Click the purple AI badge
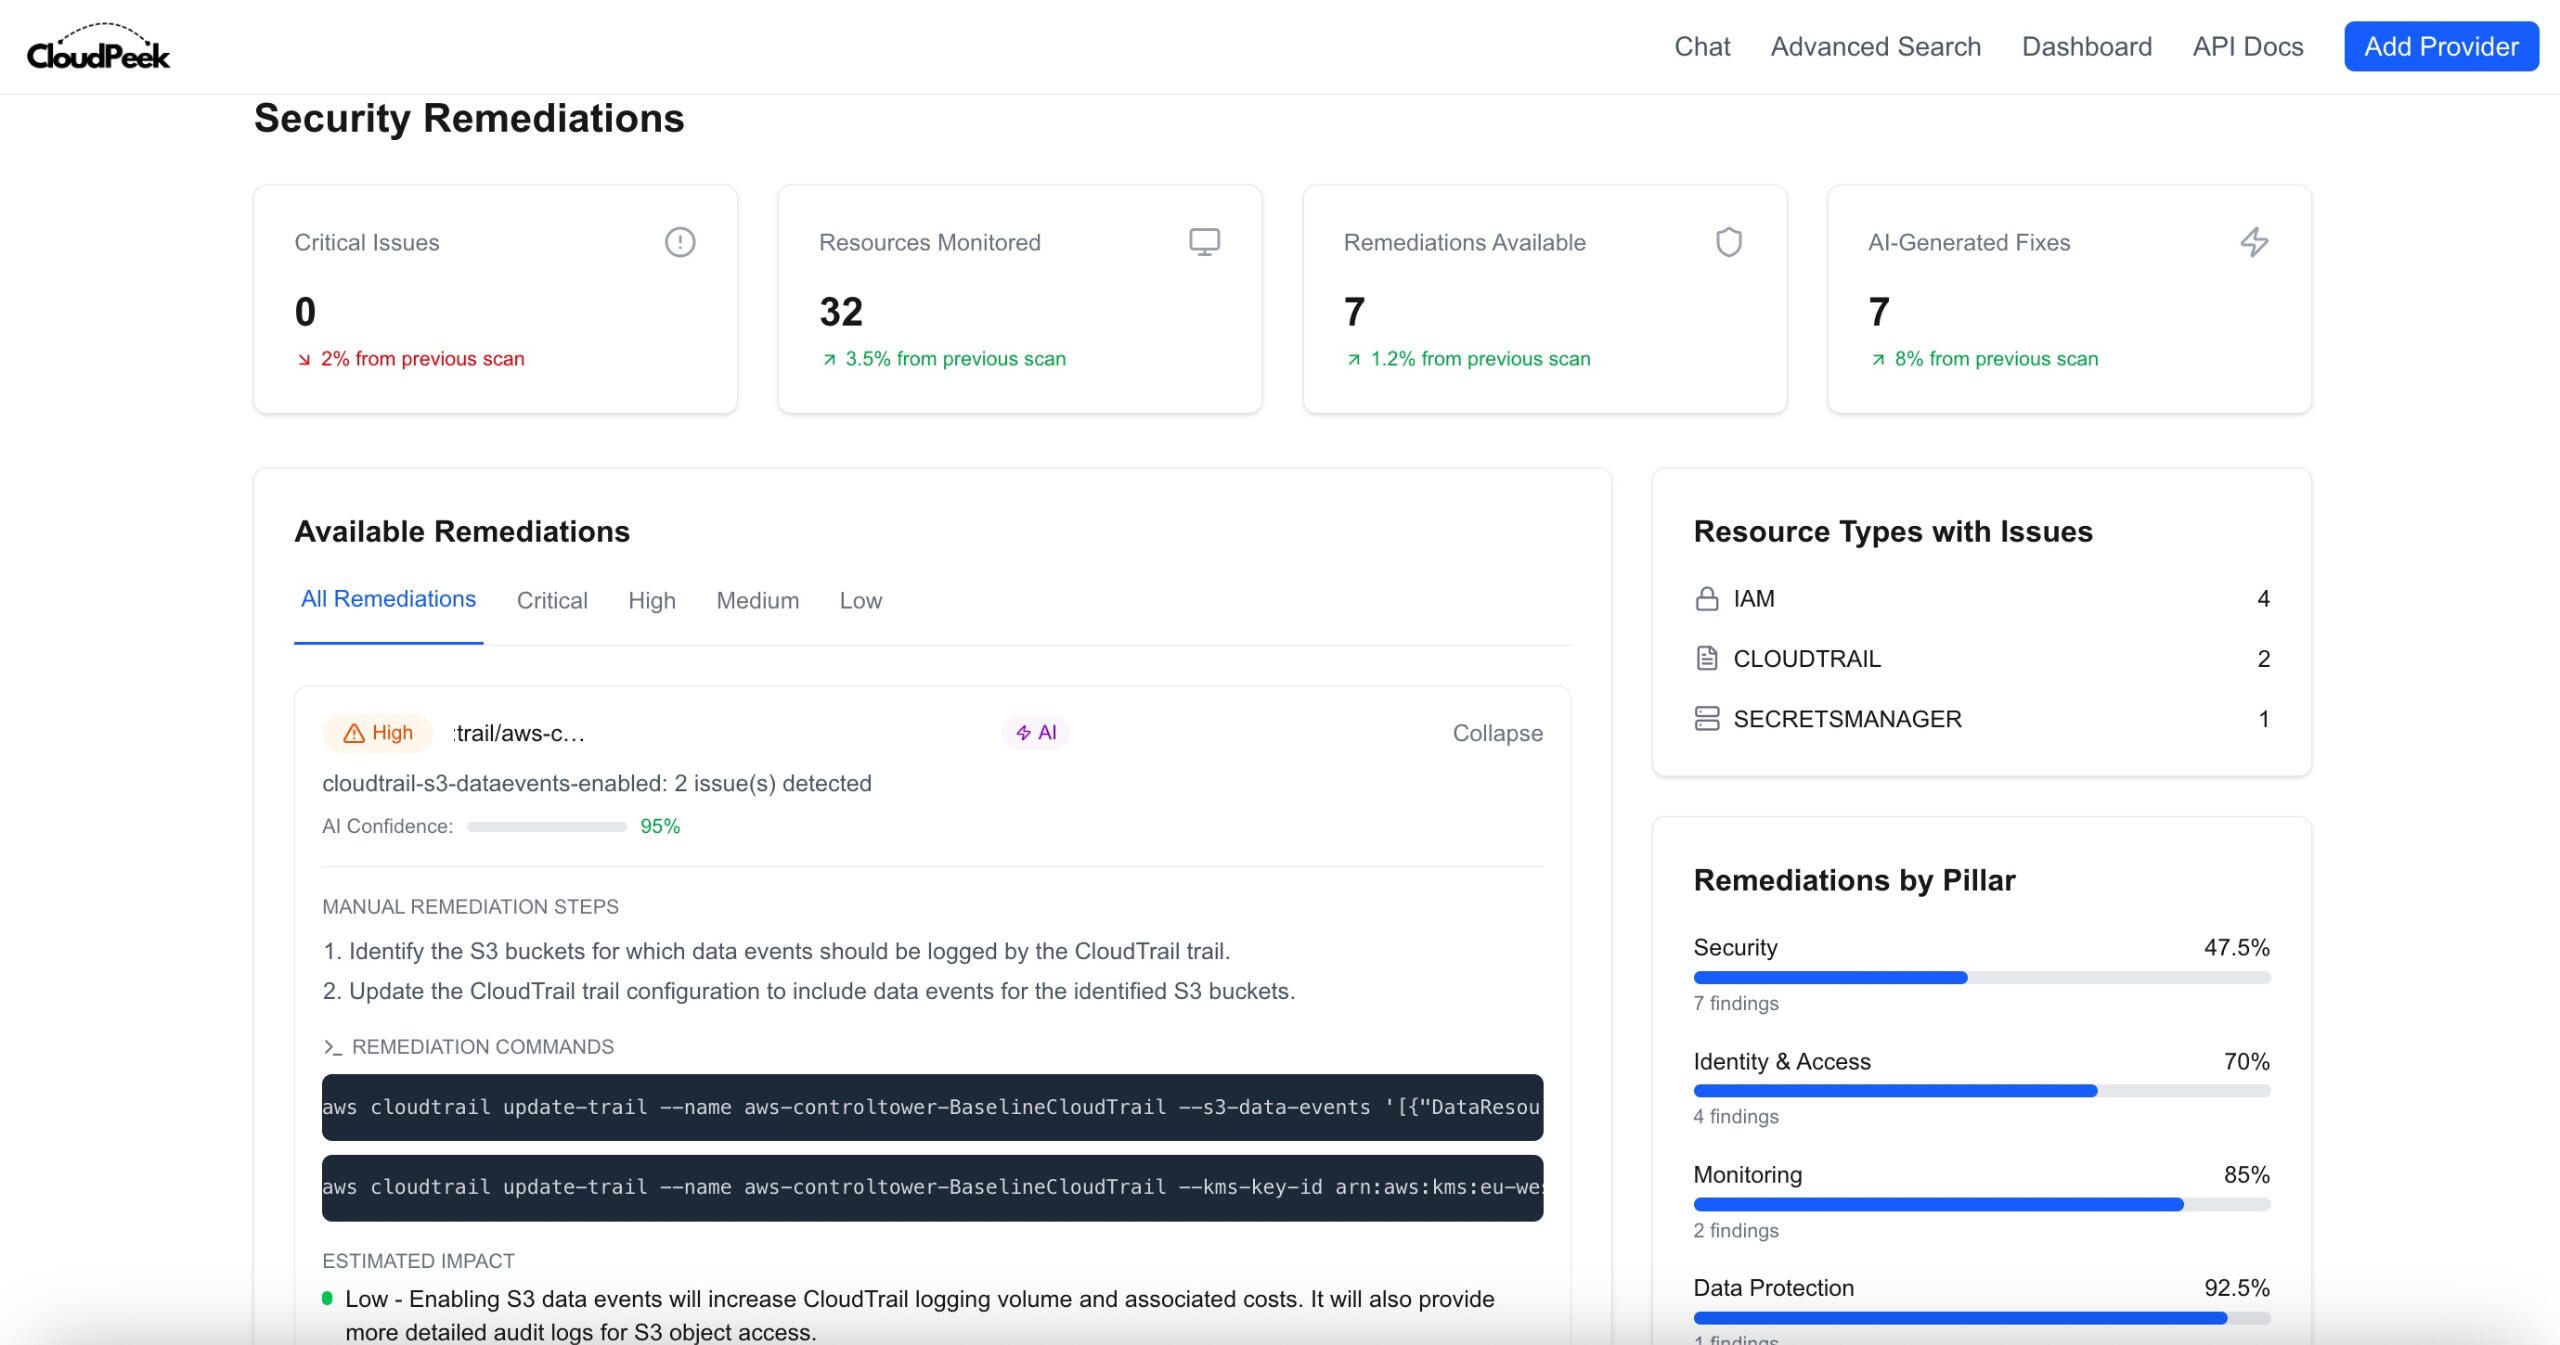2560x1345 pixels. (1036, 733)
